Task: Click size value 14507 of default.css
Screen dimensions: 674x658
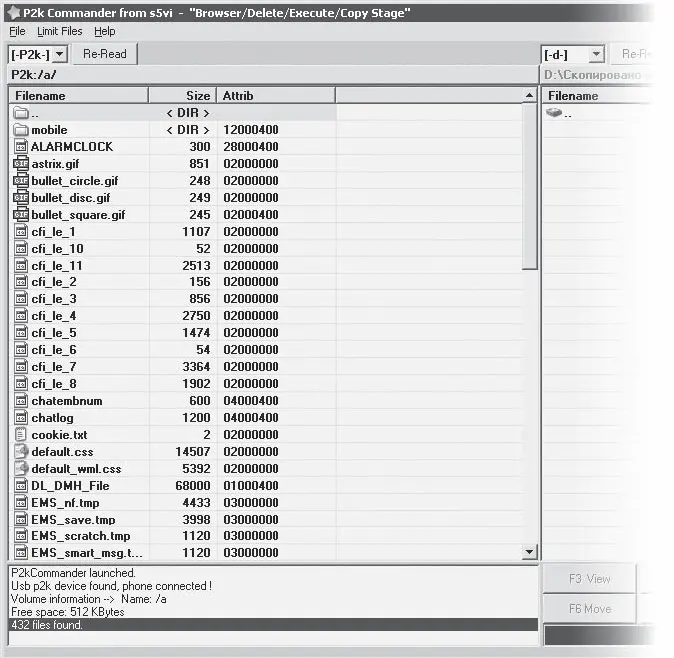Action: coord(193,452)
